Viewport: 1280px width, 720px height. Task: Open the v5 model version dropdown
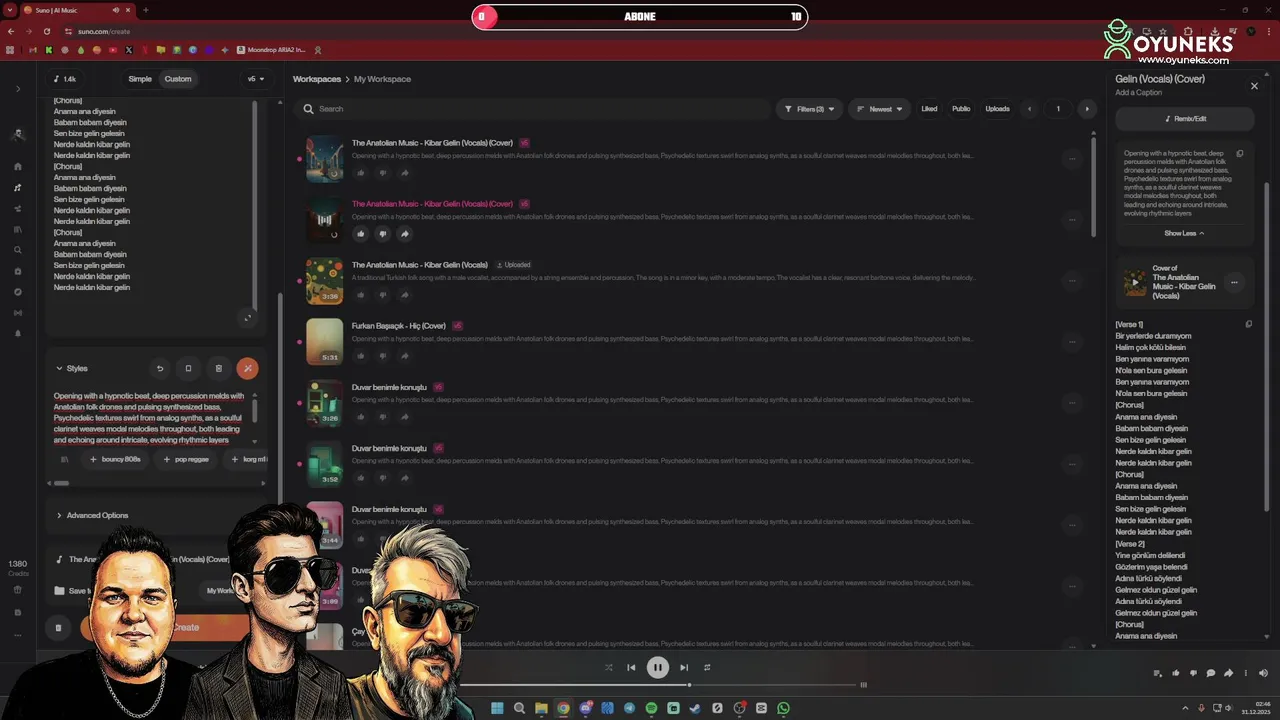point(257,79)
